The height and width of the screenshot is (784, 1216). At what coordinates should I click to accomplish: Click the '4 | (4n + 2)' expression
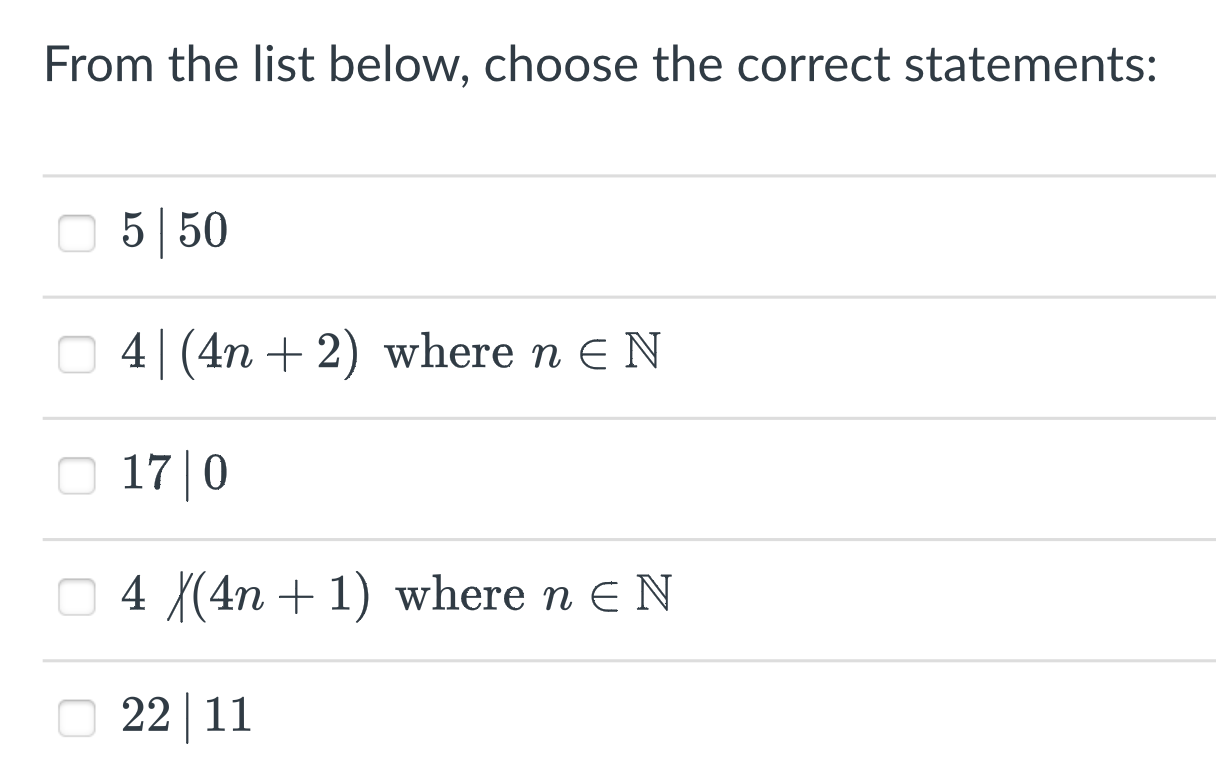[241, 353]
